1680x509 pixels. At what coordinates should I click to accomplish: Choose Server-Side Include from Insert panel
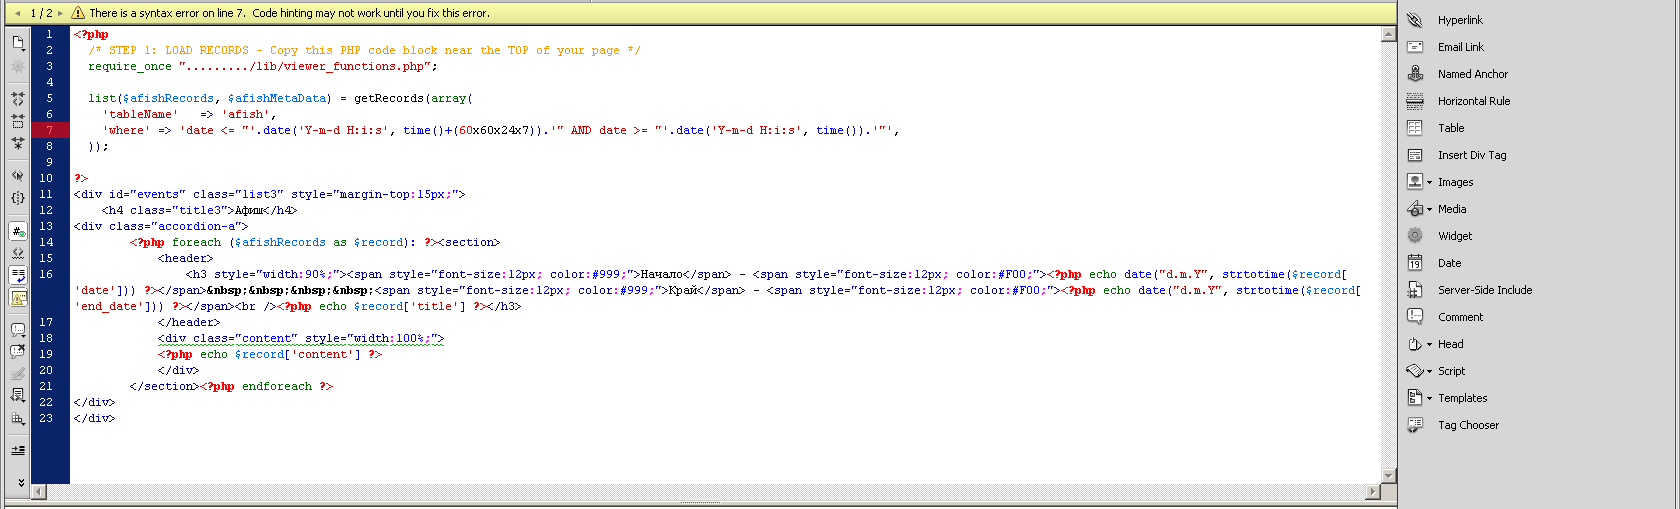pos(1484,290)
